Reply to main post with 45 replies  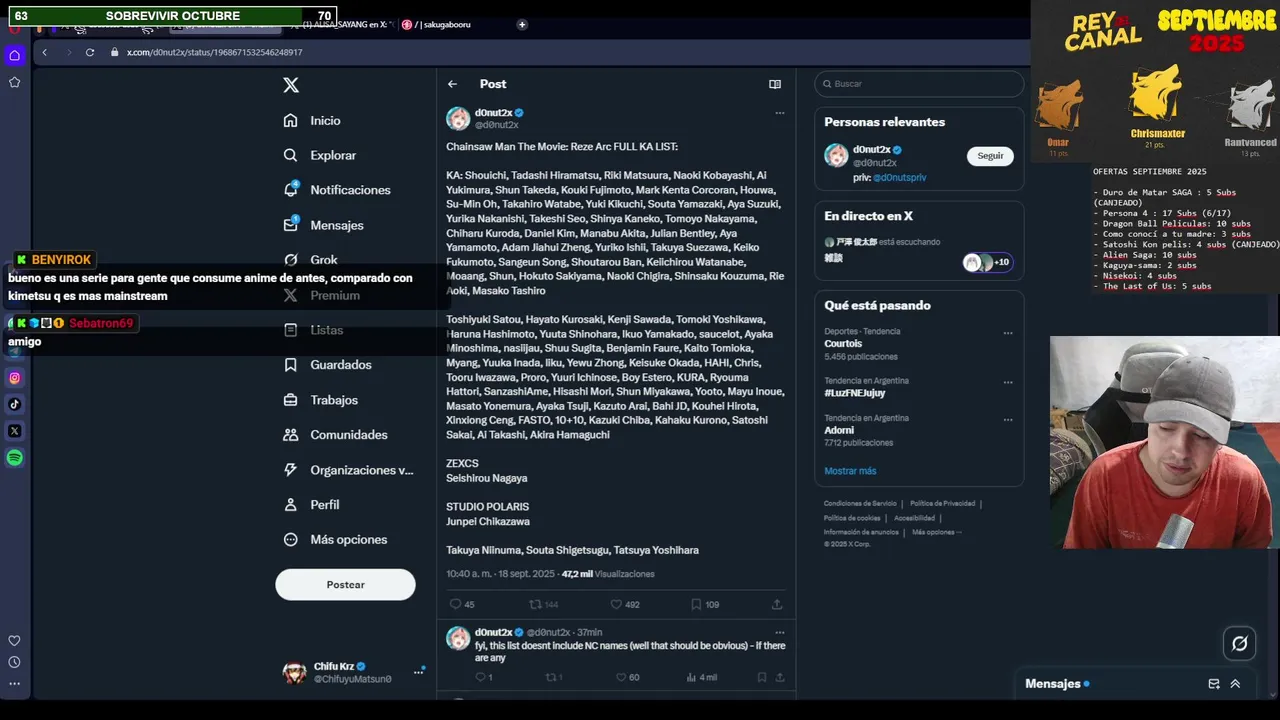pyautogui.click(x=462, y=604)
